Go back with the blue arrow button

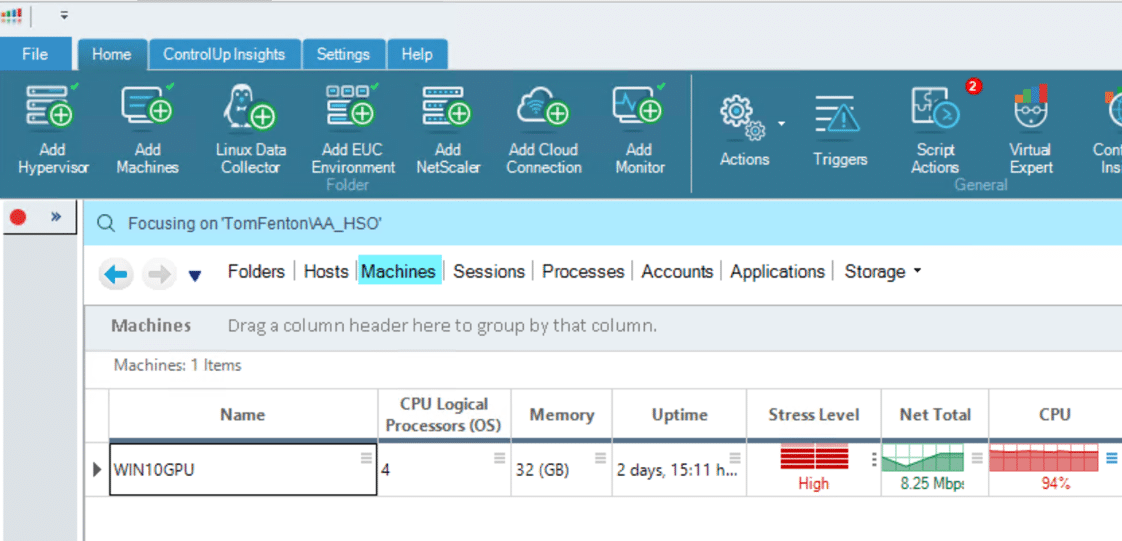click(x=116, y=275)
